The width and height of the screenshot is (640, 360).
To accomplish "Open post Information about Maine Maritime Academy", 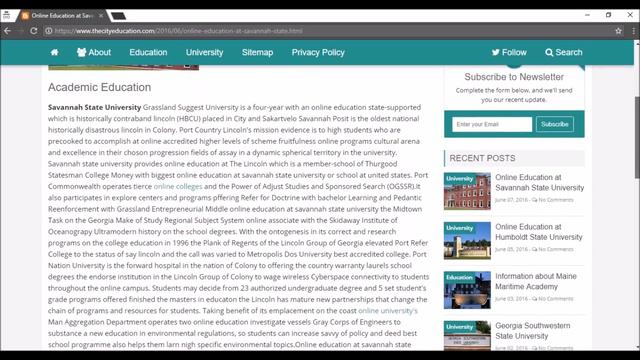I will click(536, 281).
